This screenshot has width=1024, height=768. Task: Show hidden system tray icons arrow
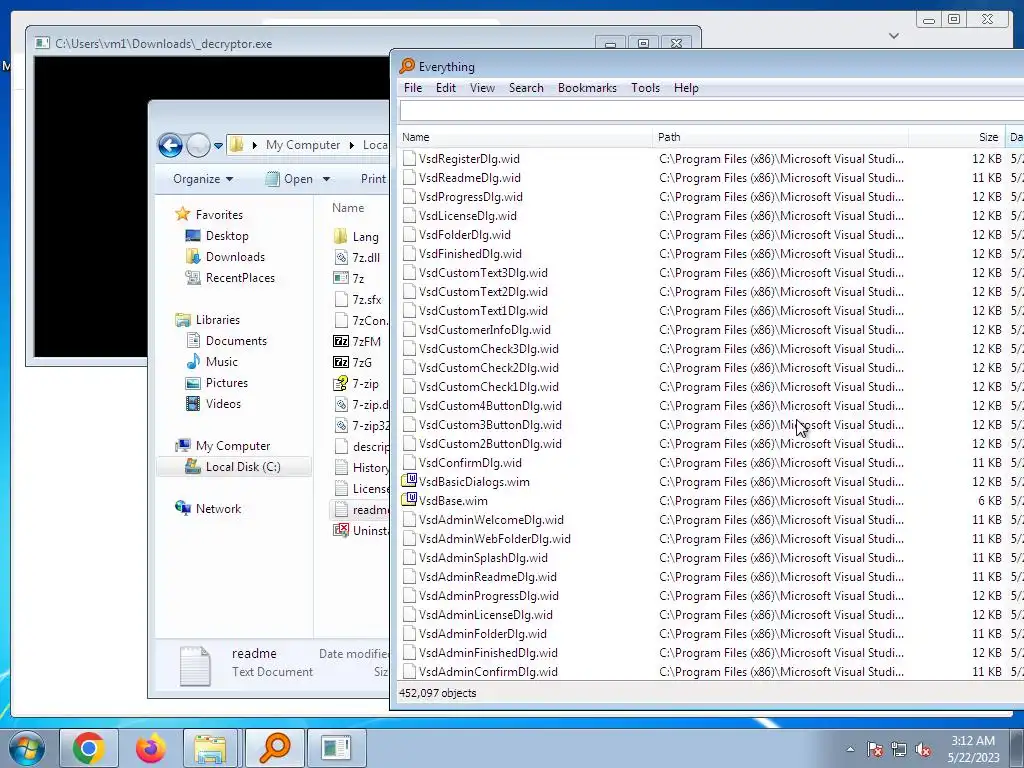[850, 749]
